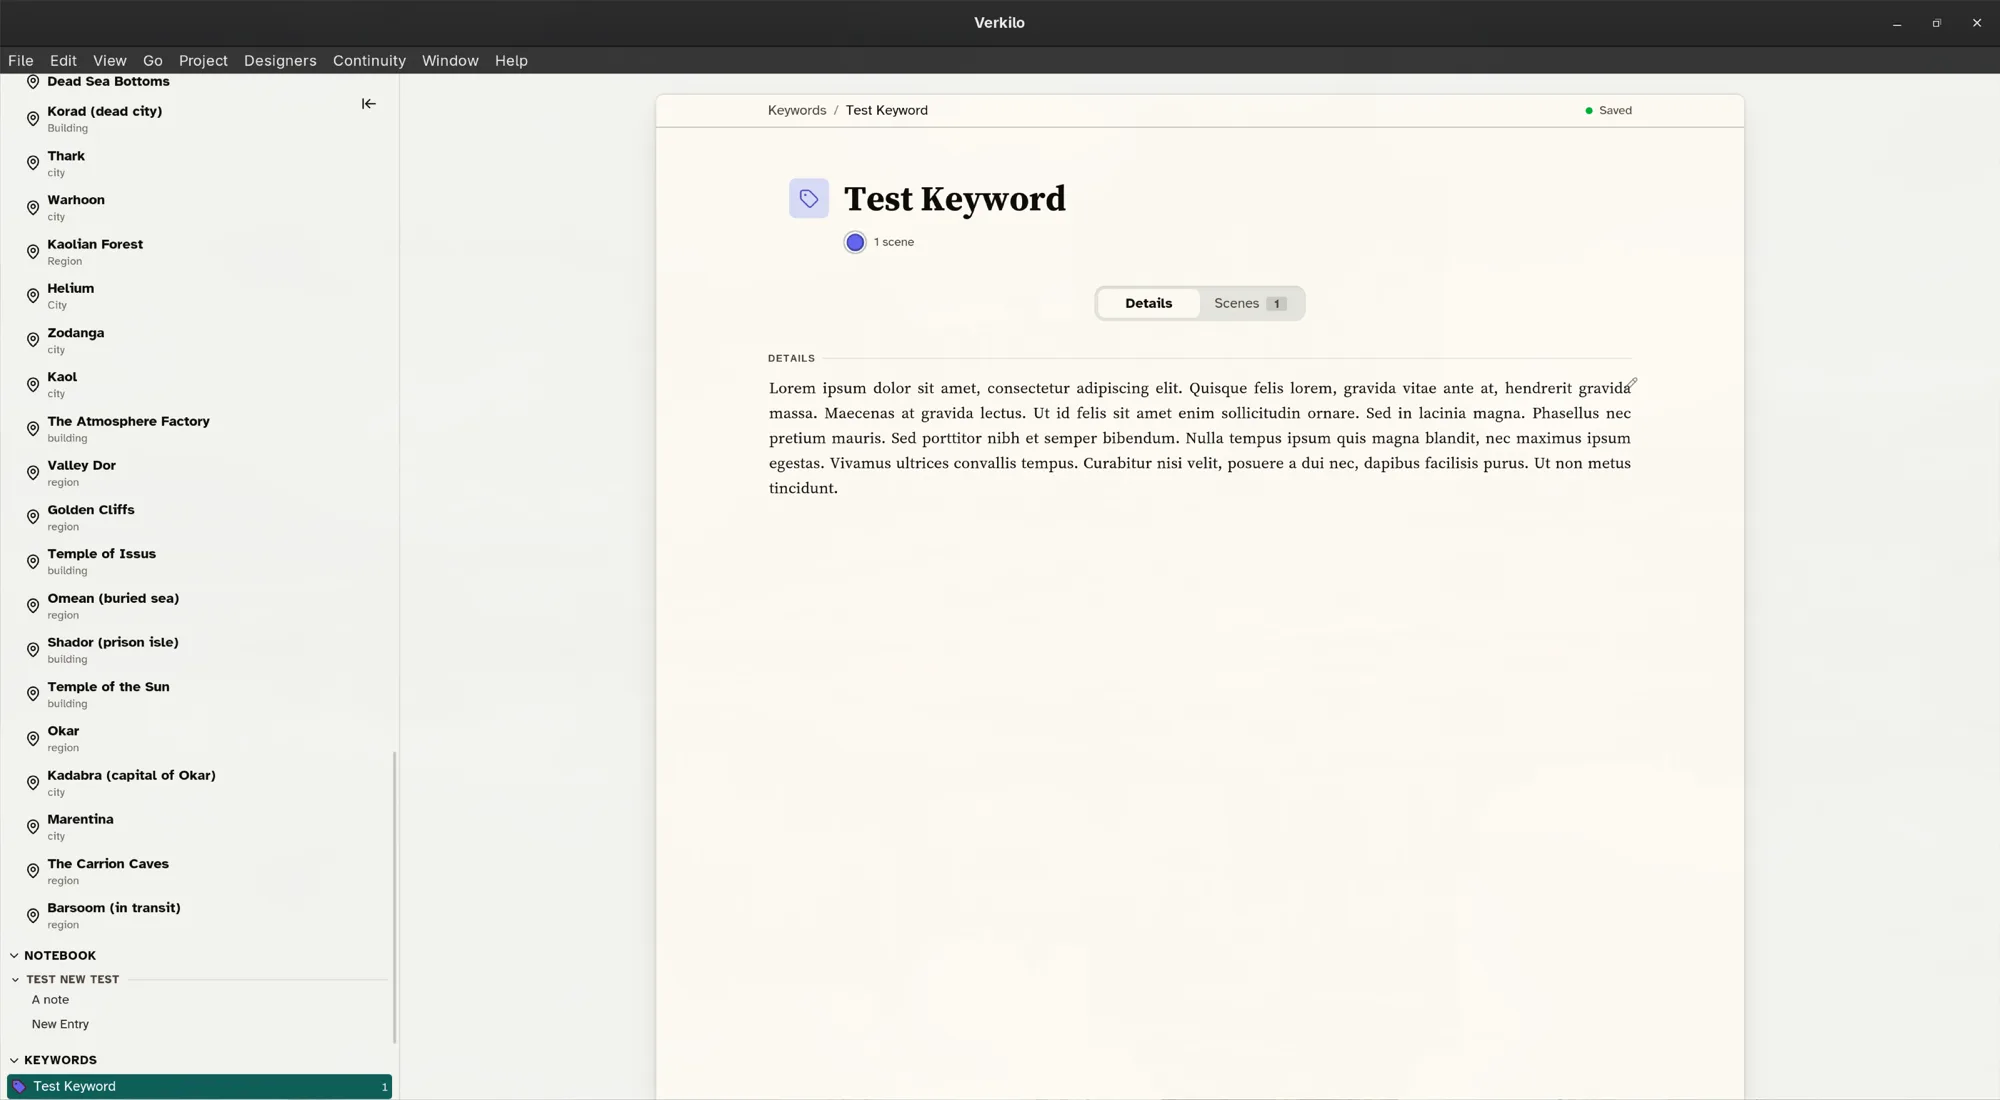The height and width of the screenshot is (1100, 2000).
Task: Click into the Lorem ipsum details text
Action: 1200,438
